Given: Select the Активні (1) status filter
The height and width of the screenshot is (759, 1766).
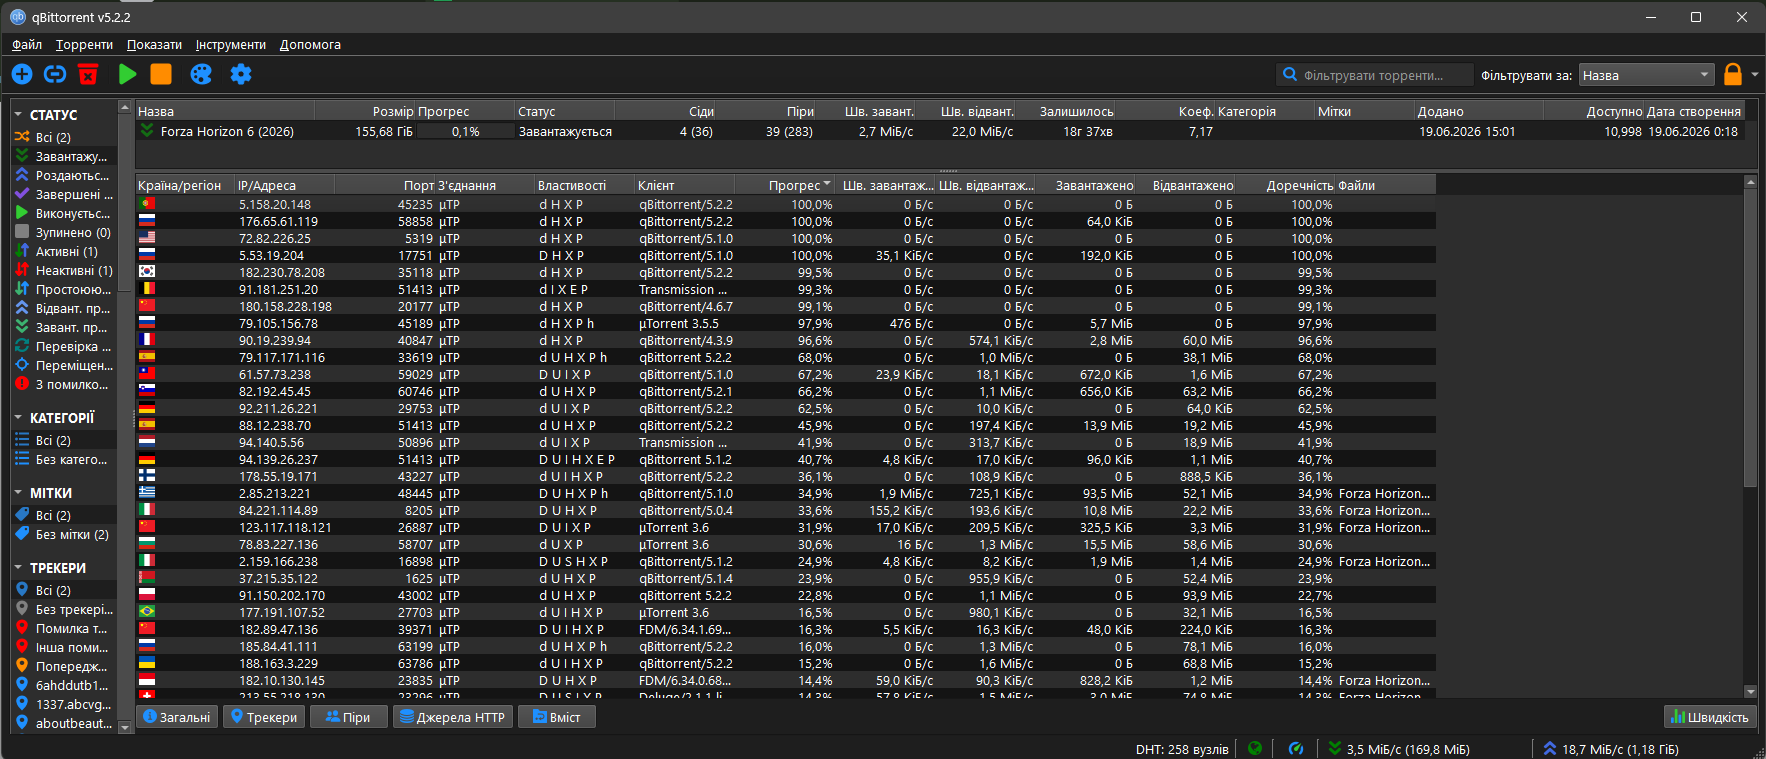Looking at the screenshot, I should (x=64, y=251).
